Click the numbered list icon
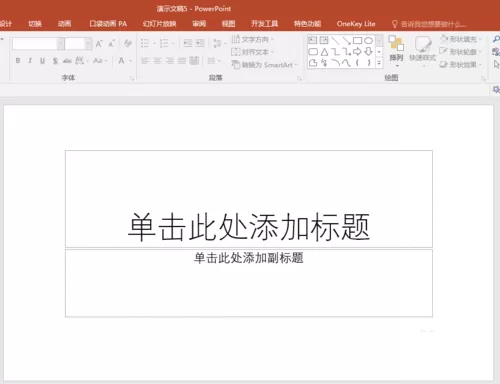Image resolution: width=500 pixels, height=384 pixels. tap(164, 43)
